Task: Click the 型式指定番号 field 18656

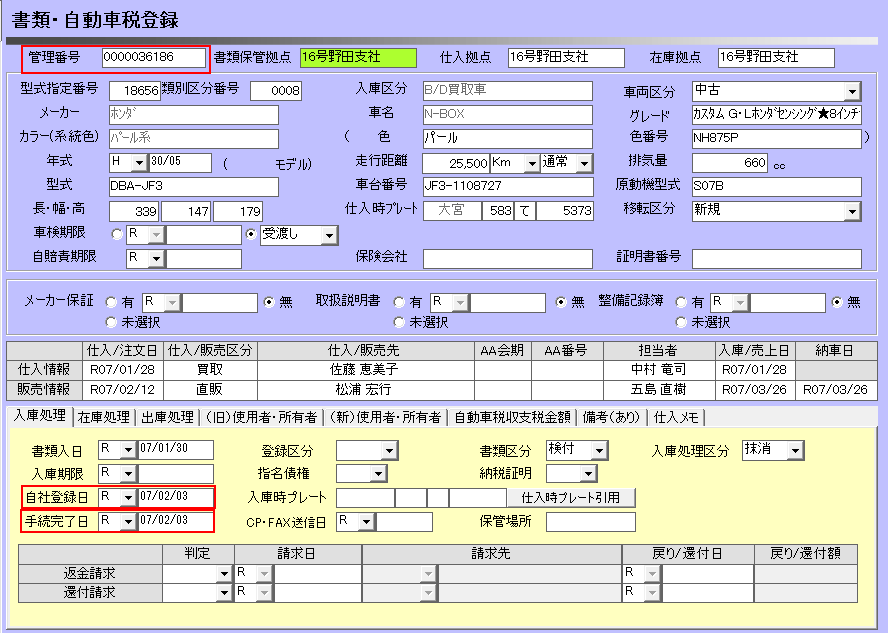Action: [134, 91]
